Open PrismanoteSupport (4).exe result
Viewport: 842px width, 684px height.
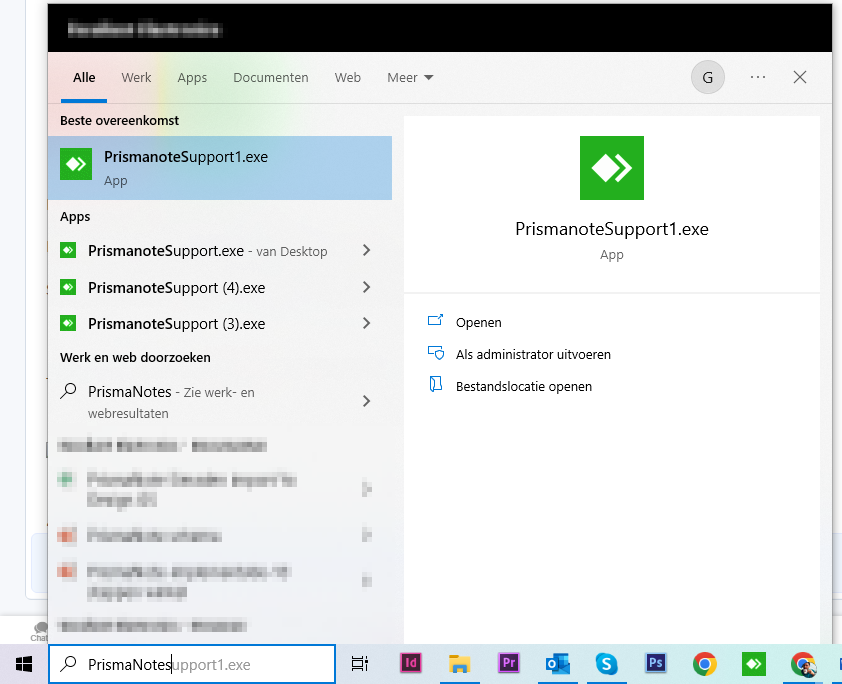[220, 287]
